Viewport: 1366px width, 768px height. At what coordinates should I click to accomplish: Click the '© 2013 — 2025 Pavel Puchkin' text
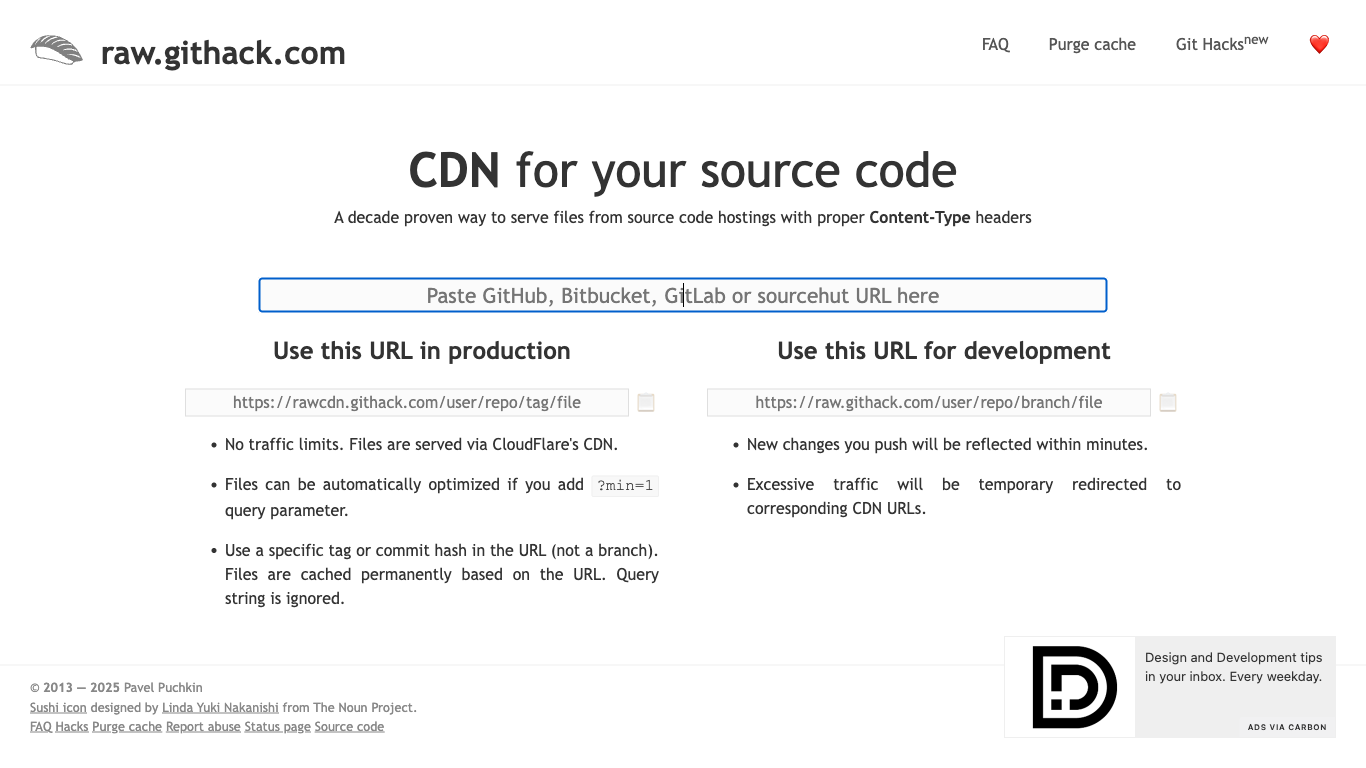(116, 687)
